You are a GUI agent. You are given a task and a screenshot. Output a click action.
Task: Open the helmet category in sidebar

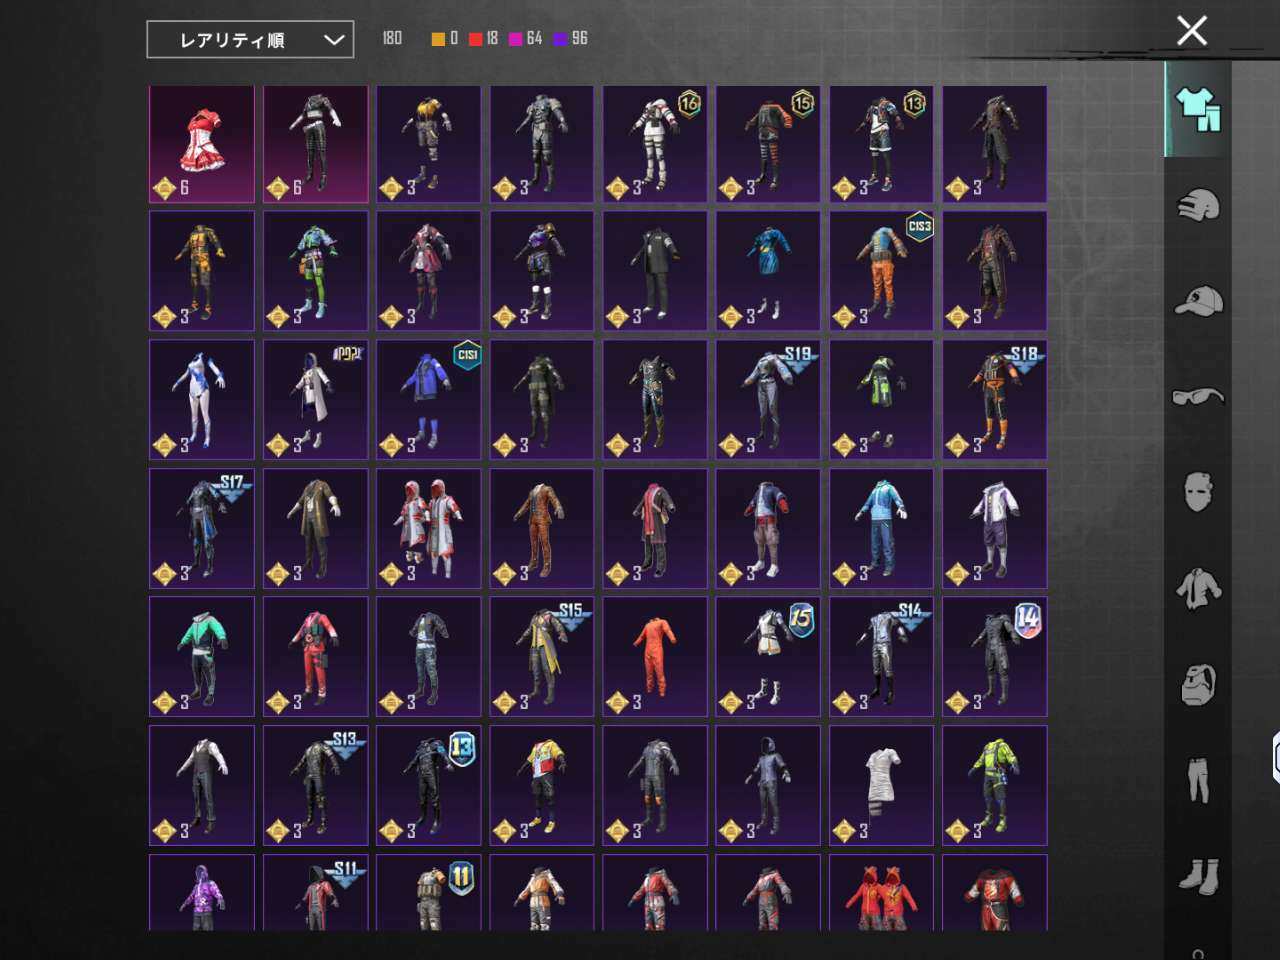click(1198, 205)
